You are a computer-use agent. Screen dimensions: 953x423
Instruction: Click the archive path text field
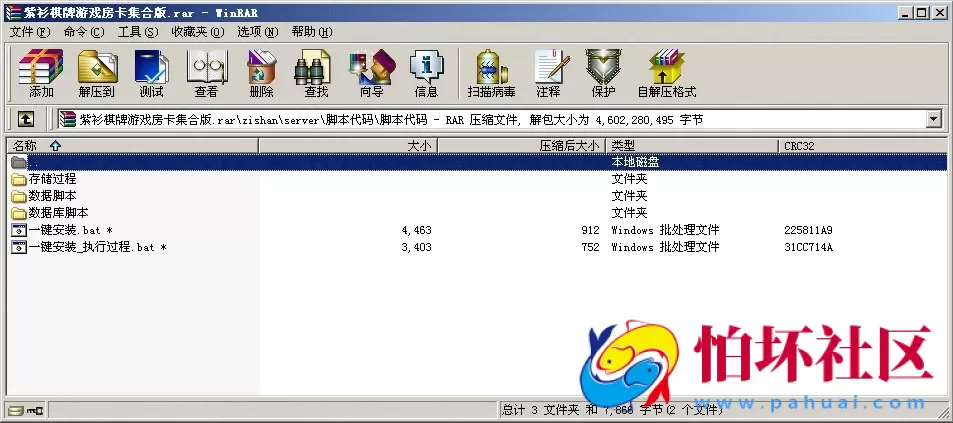click(492, 120)
